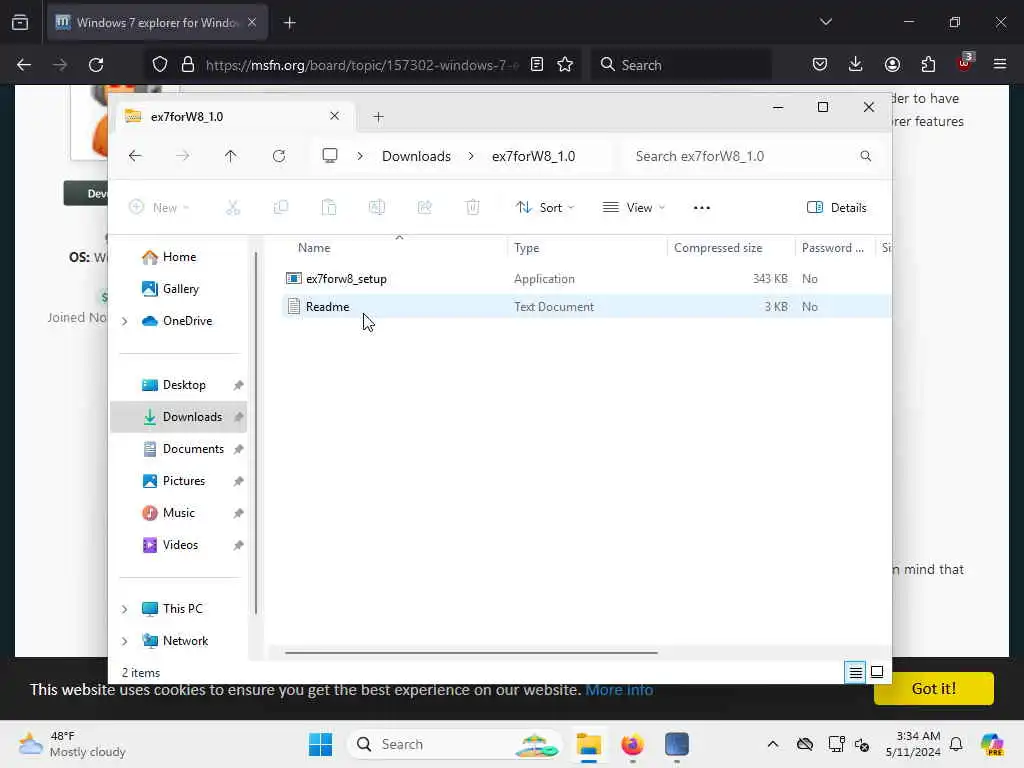Open the New dropdown menu
1024x768 pixels.
pyautogui.click(x=159, y=208)
